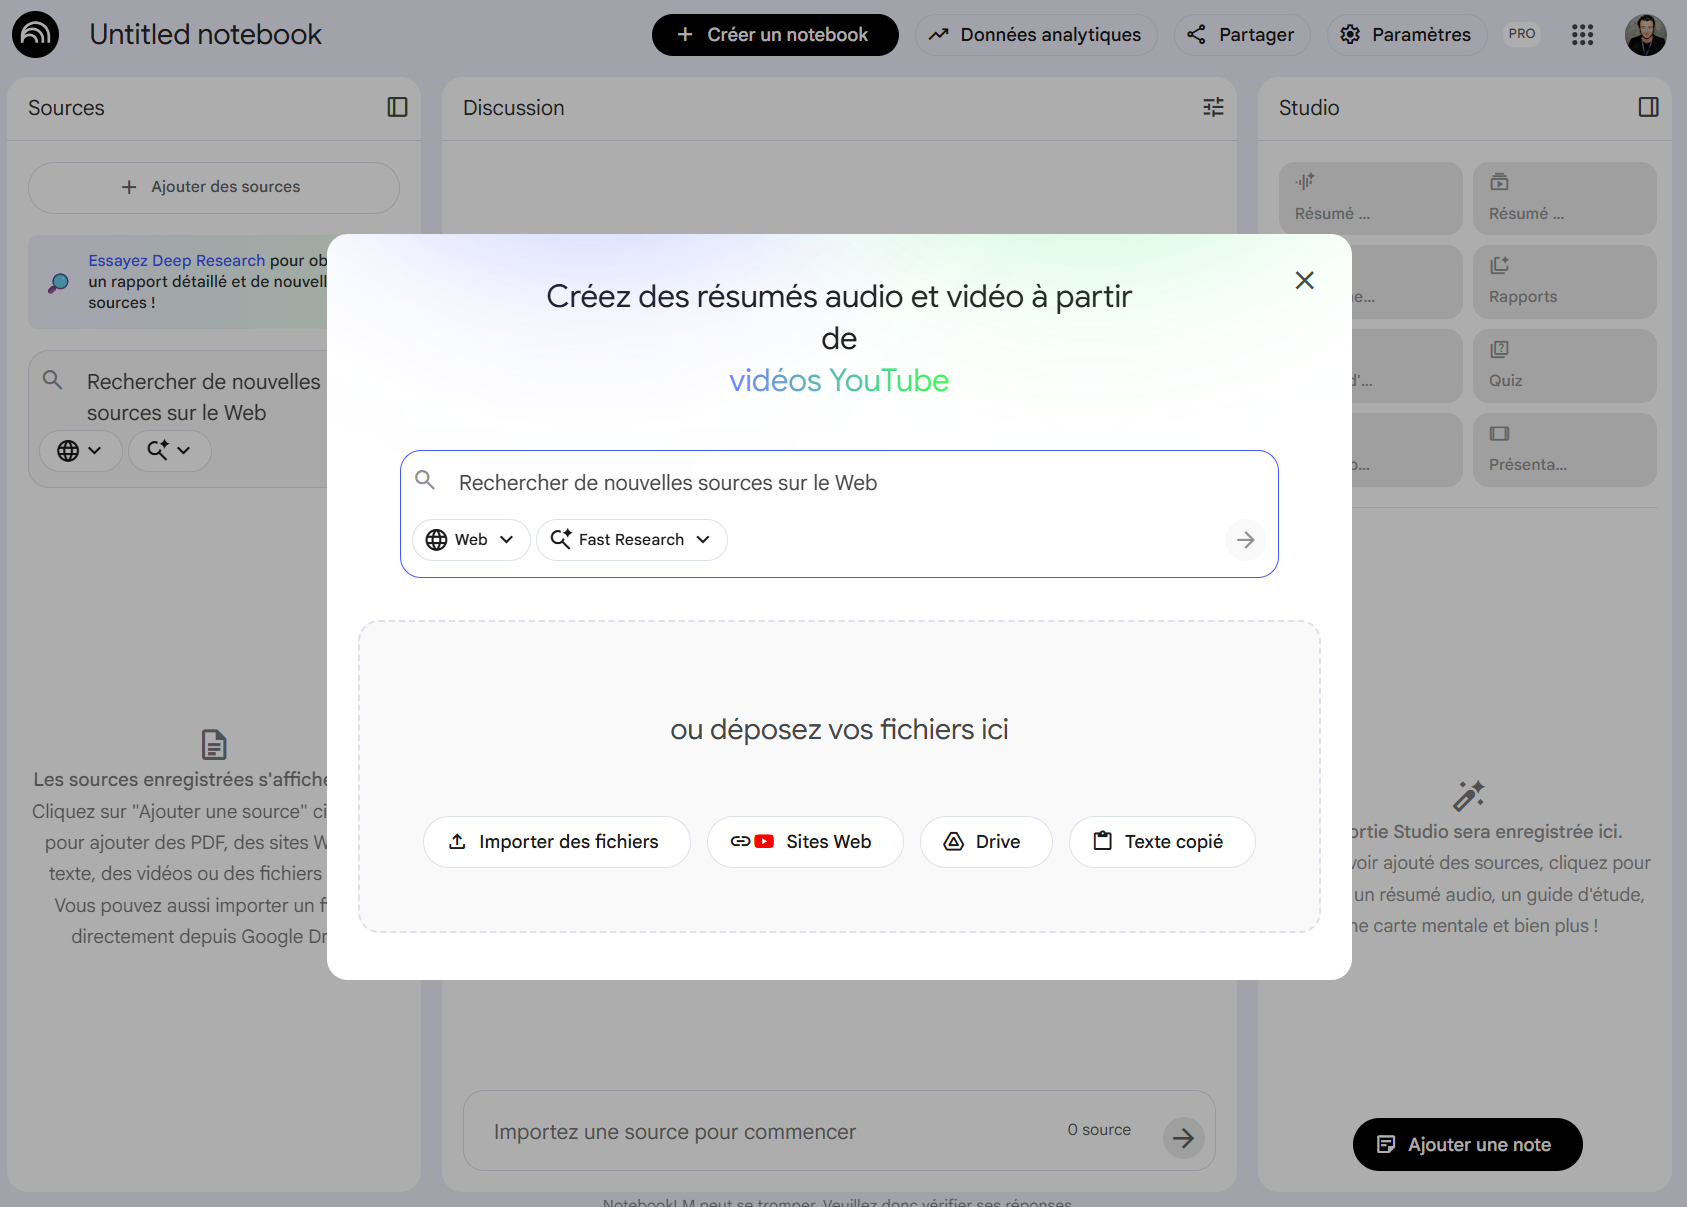Open the Fast Research mode dropdown
This screenshot has width=1687, height=1207.
click(631, 539)
